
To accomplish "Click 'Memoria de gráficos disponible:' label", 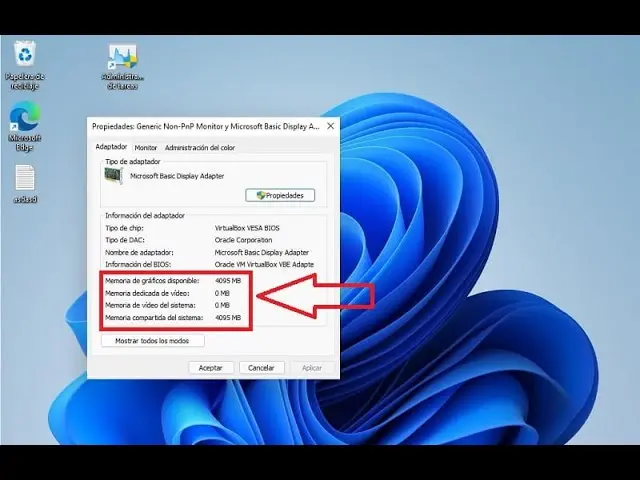I will pyautogui.click(x=152, y=281).
